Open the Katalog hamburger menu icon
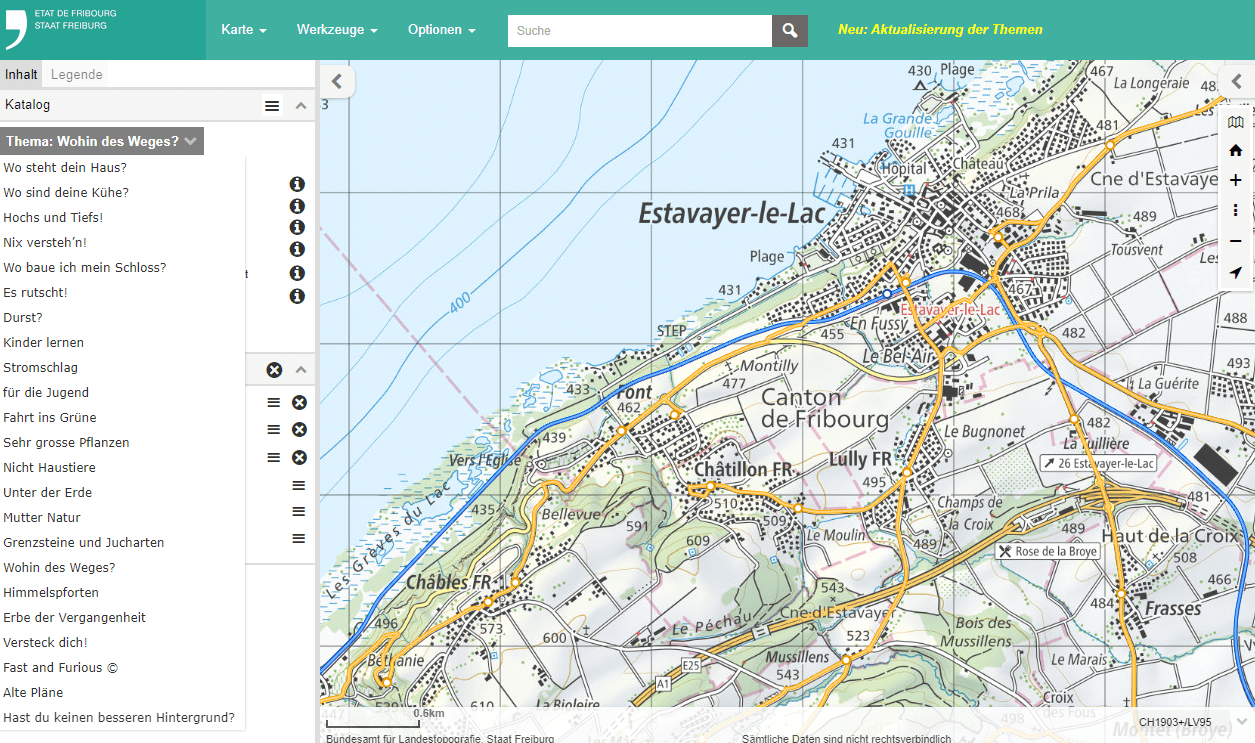This screenshot has width=1255, height=743. click(x=272, y=105)
